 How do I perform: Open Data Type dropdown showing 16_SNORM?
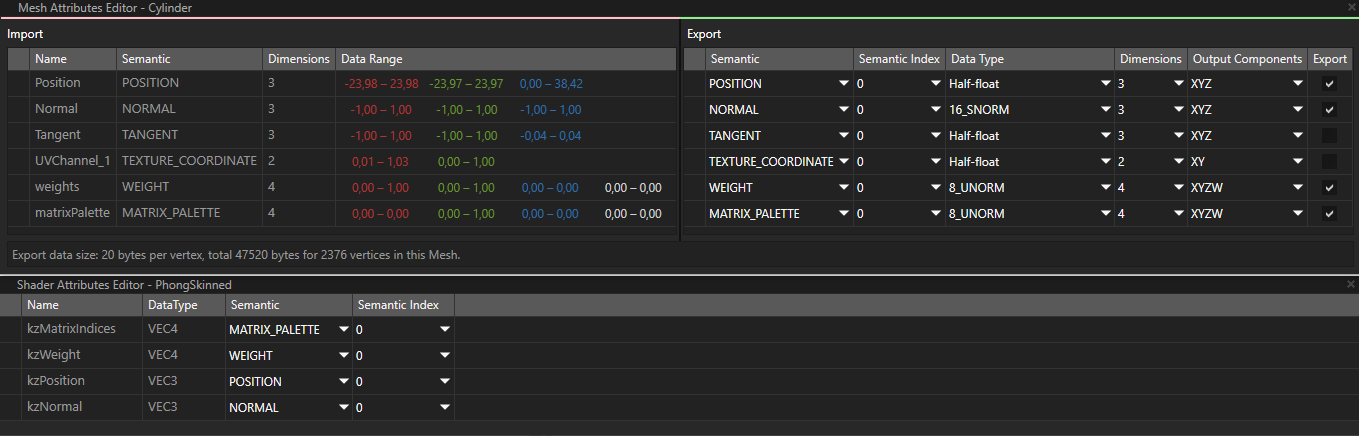click(1030, 110)
